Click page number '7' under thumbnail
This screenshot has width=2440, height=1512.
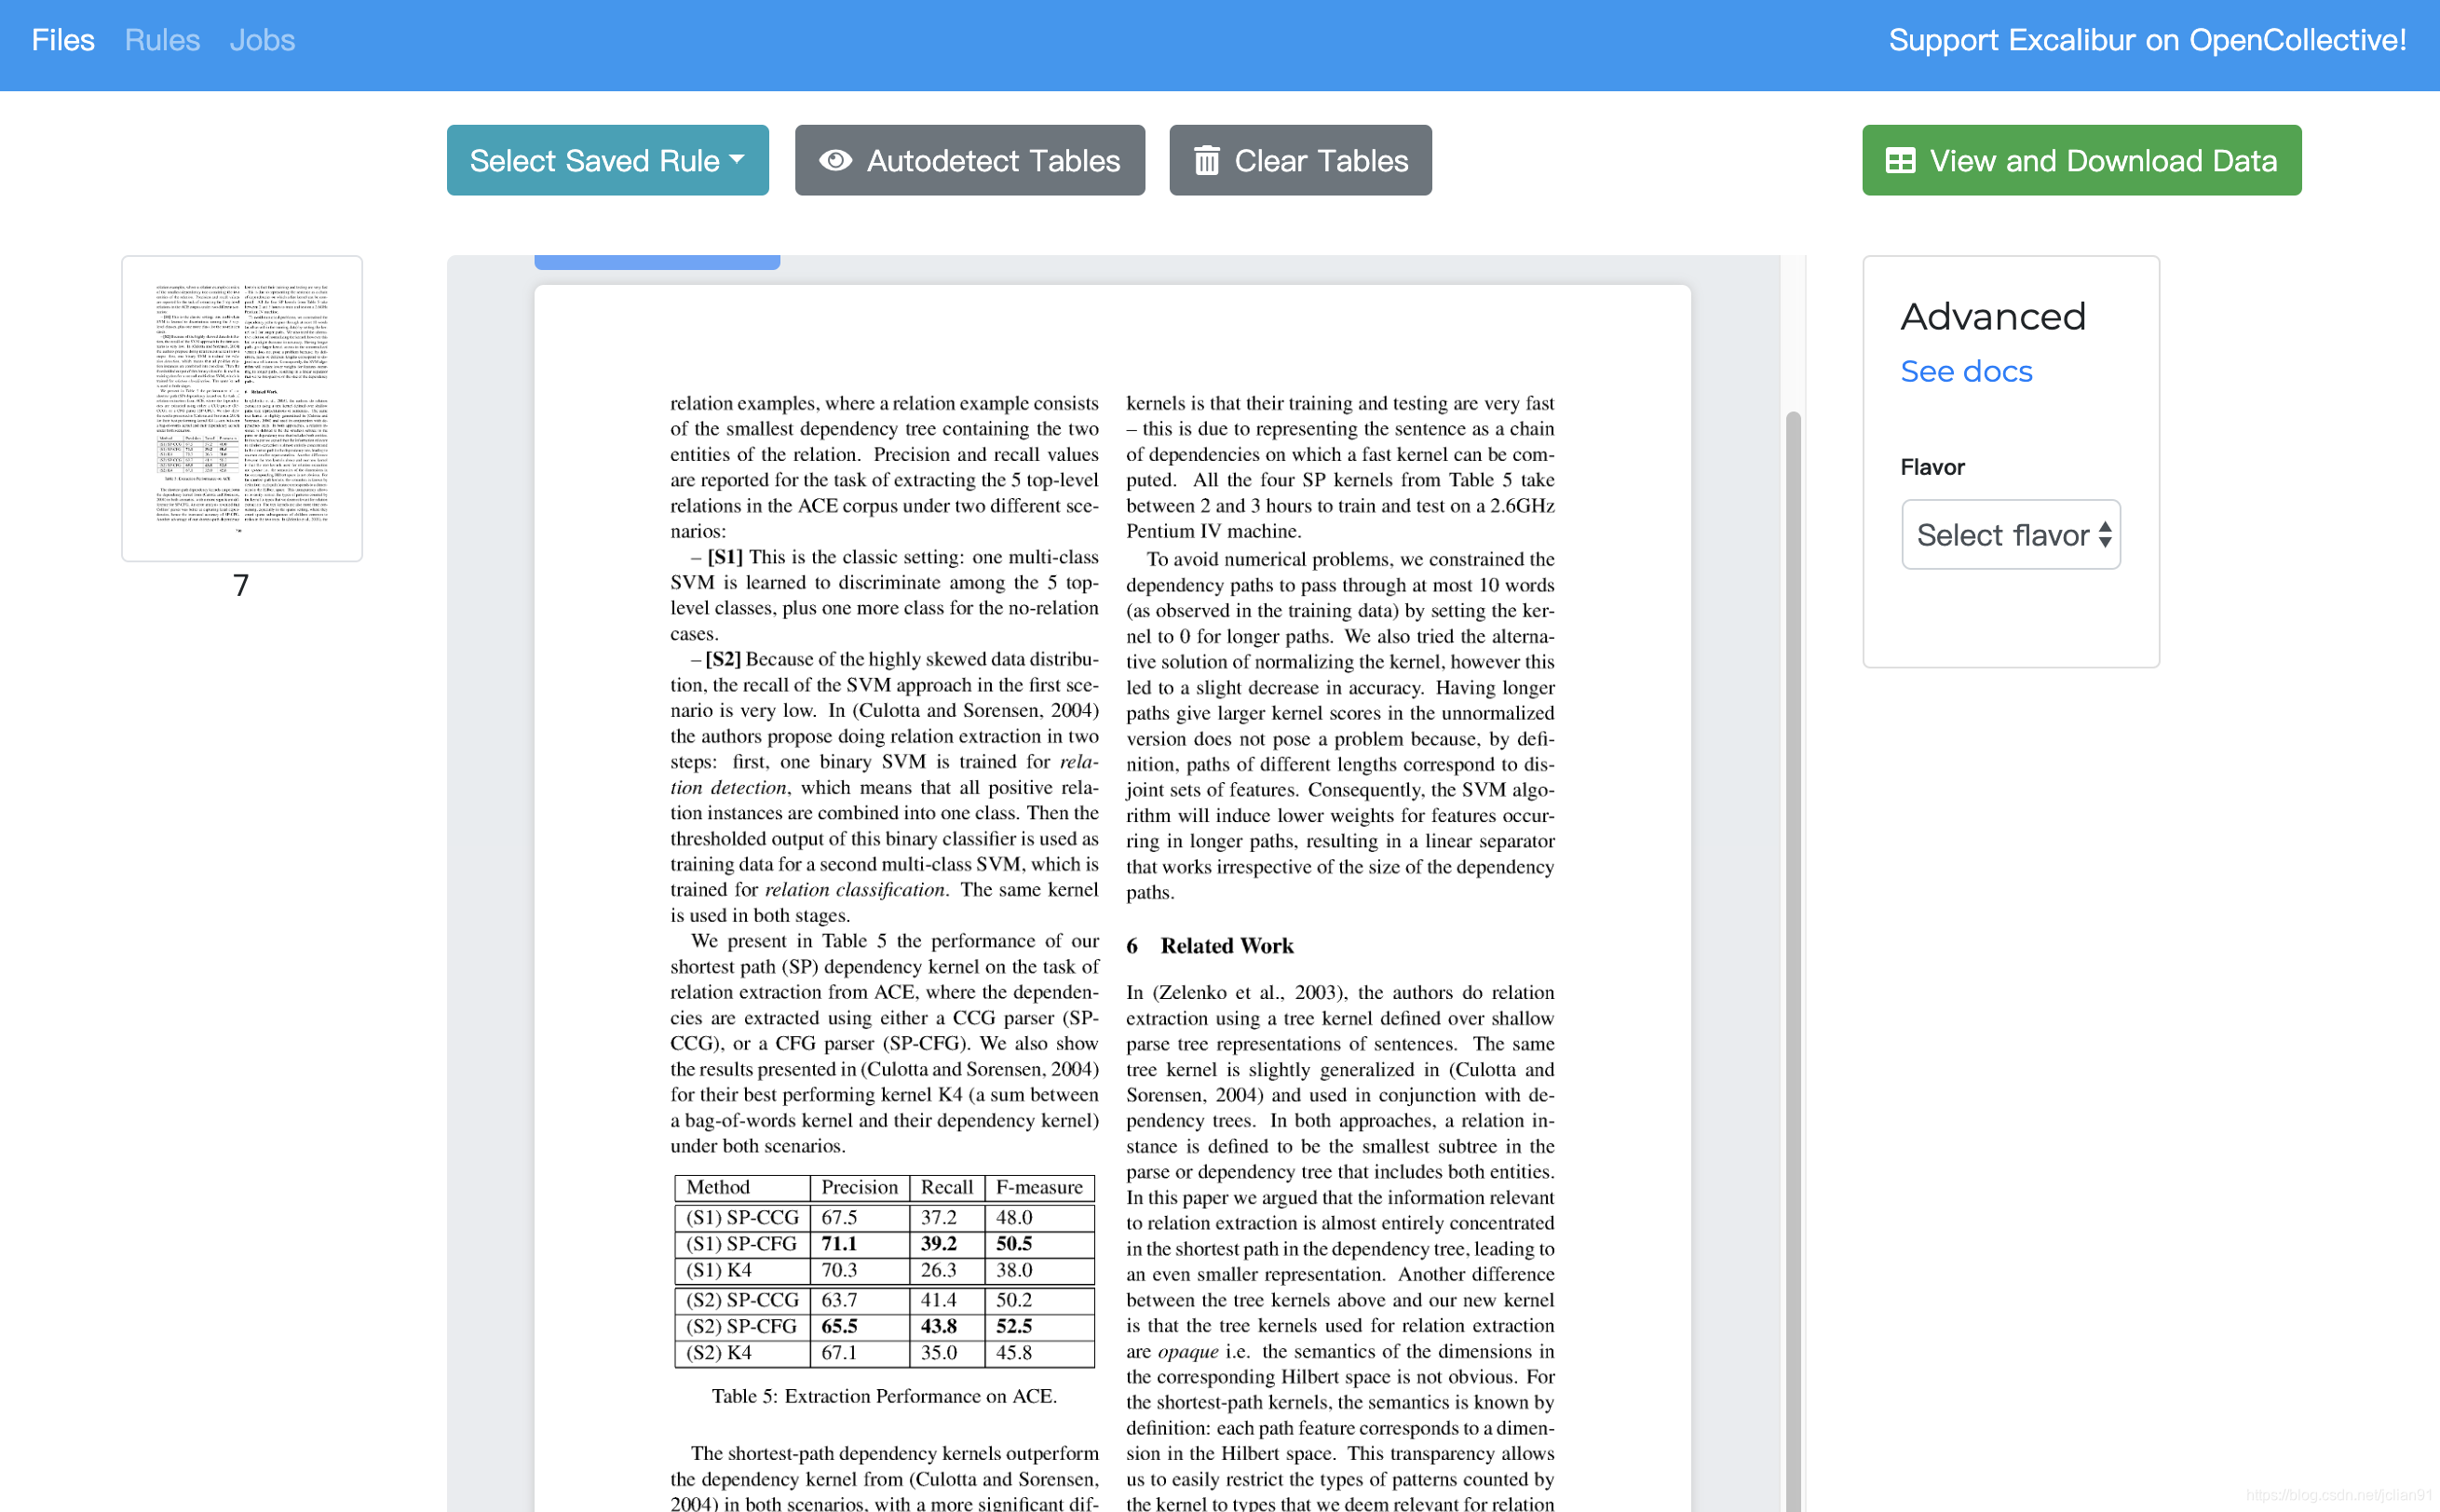tap(241, 585)
